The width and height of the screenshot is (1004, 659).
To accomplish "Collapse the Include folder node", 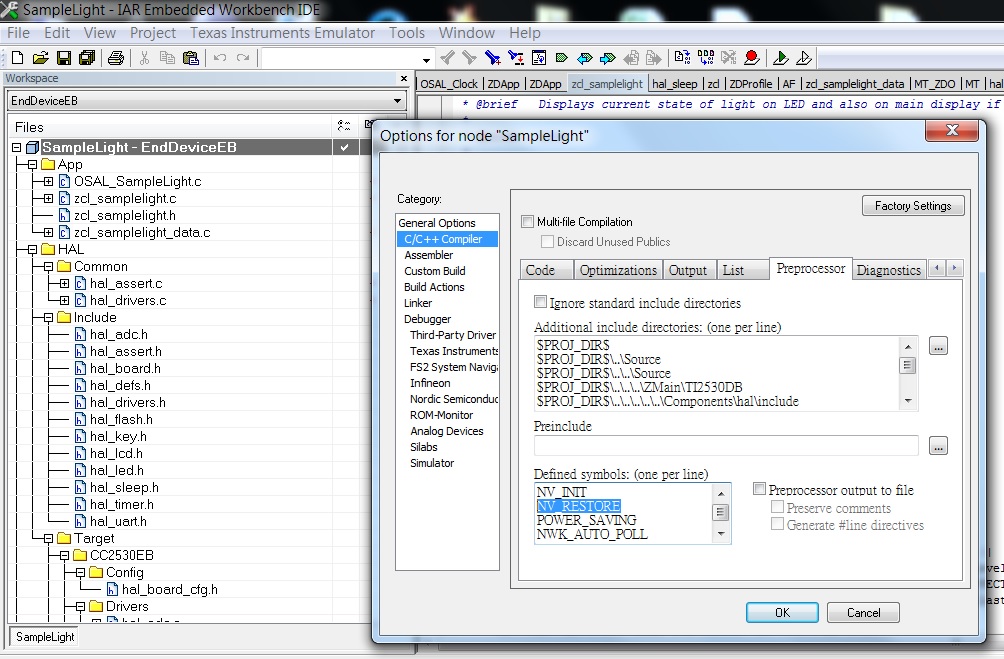I will pos(48,318).
